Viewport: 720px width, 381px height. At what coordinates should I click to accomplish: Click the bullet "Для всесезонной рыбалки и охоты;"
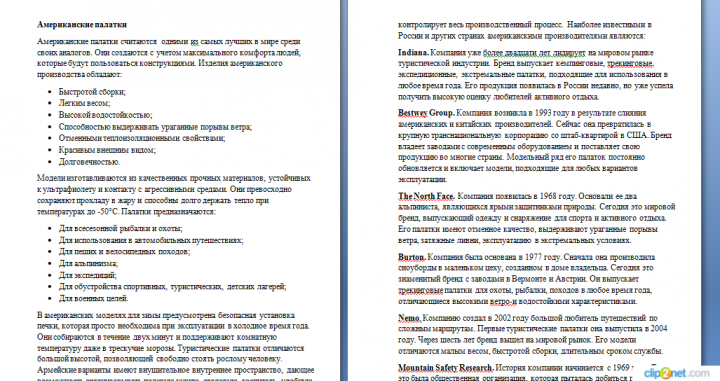(121, 229)
